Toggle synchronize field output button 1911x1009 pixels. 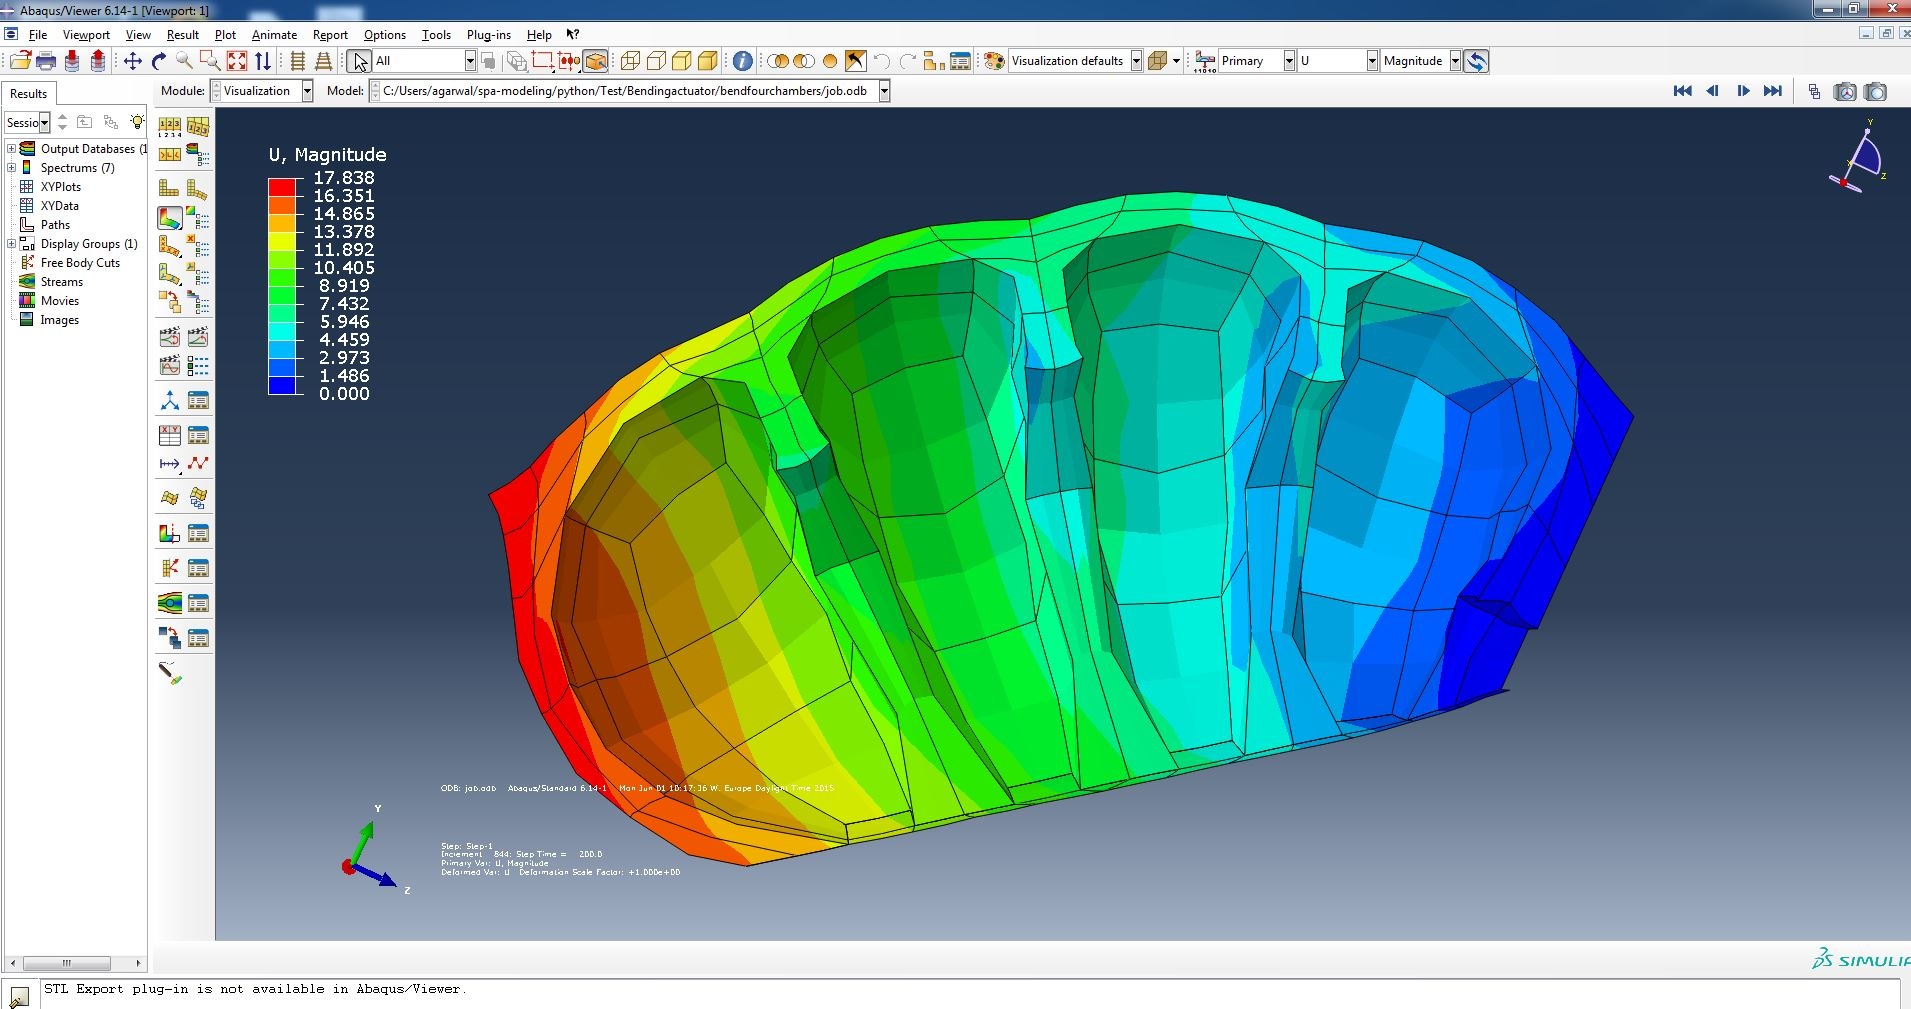click(x=1476, y=61)
